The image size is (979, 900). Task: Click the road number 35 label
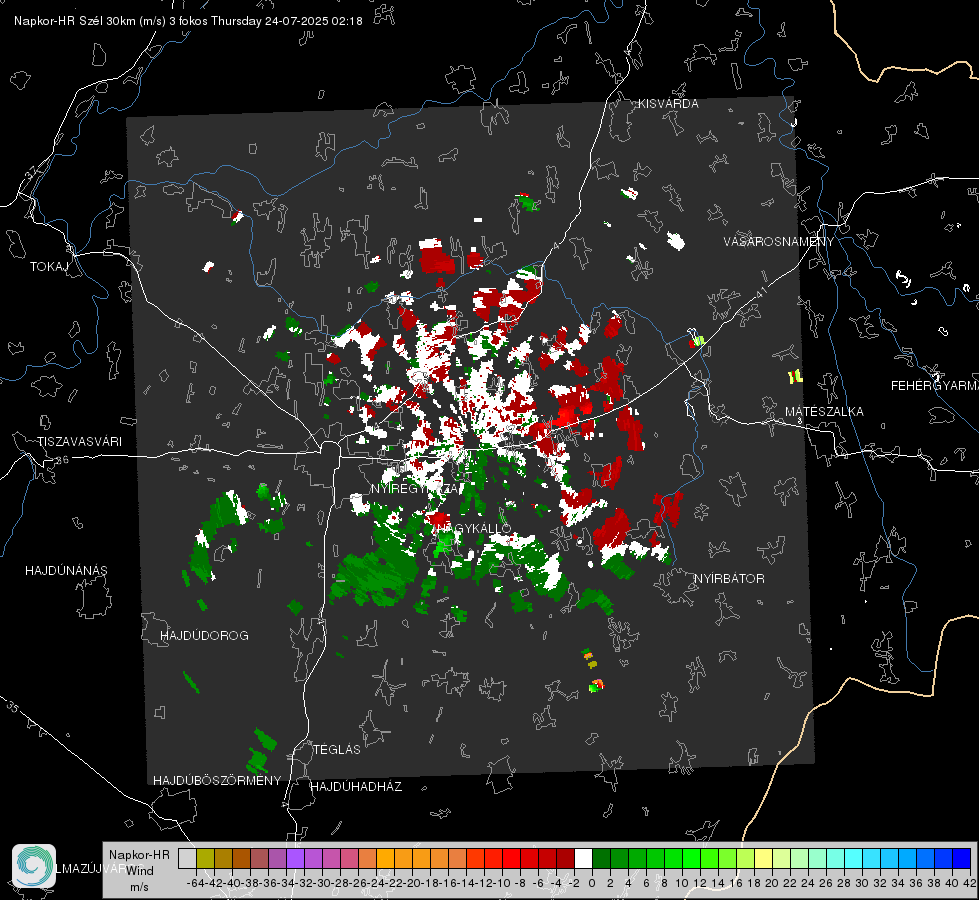pyautogui.click(x=12, y=708)
